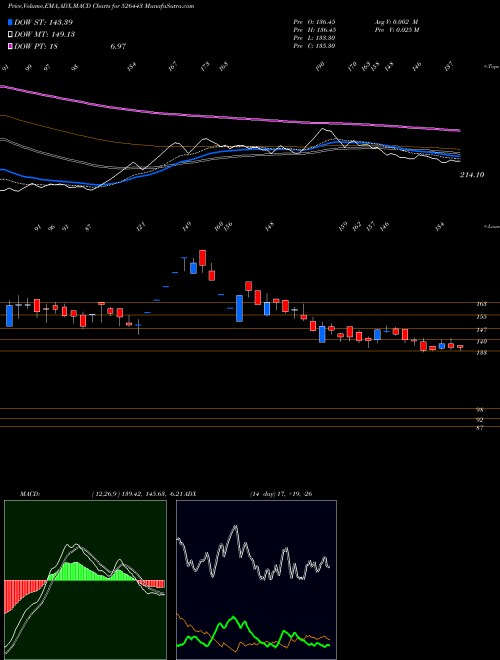Click the 92 price level label
The height and width of the screenshot is (660, 500).
pyautogui.click(x=479, y=420)
